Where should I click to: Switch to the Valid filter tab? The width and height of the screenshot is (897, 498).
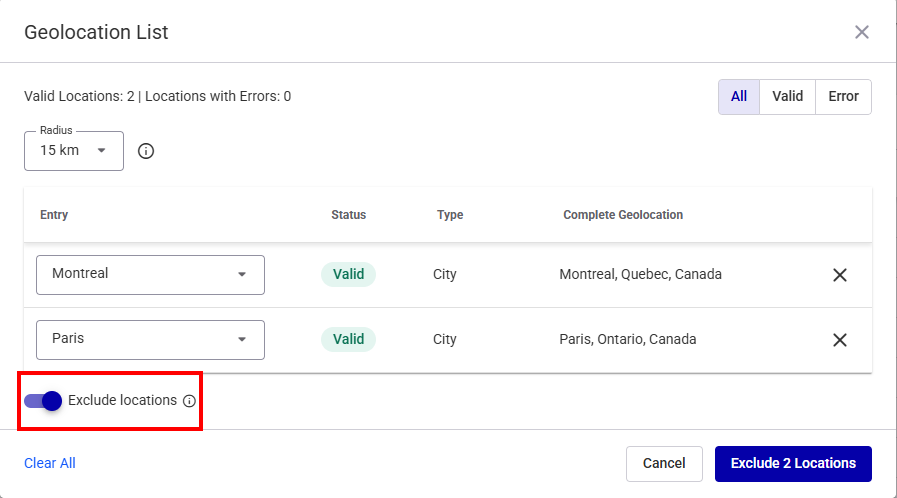788,97
